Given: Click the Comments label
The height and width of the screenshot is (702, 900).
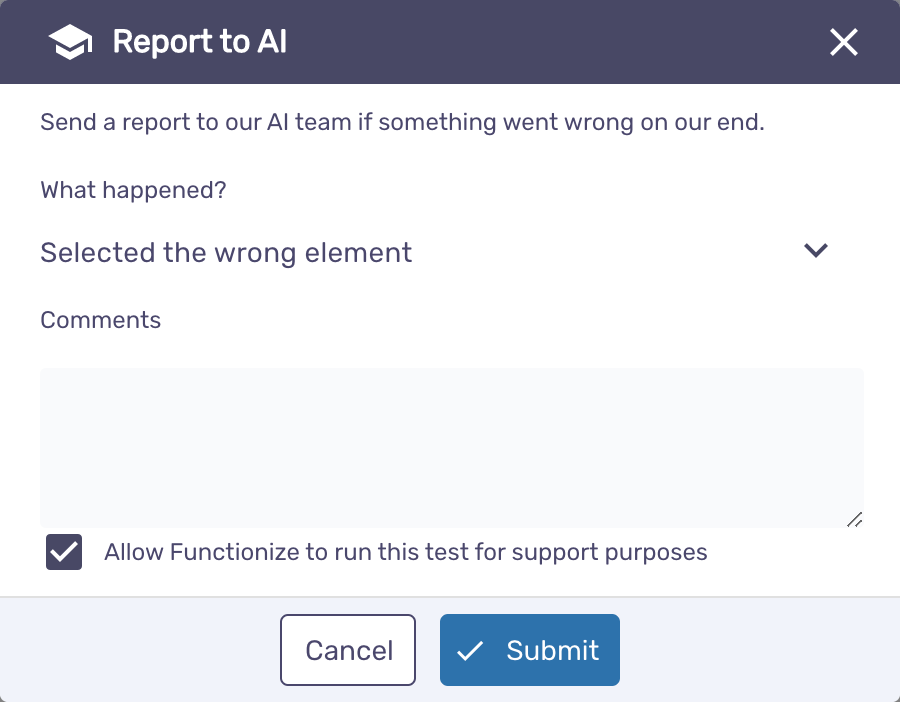Looking at the screenshot, I should coord(100,320).
